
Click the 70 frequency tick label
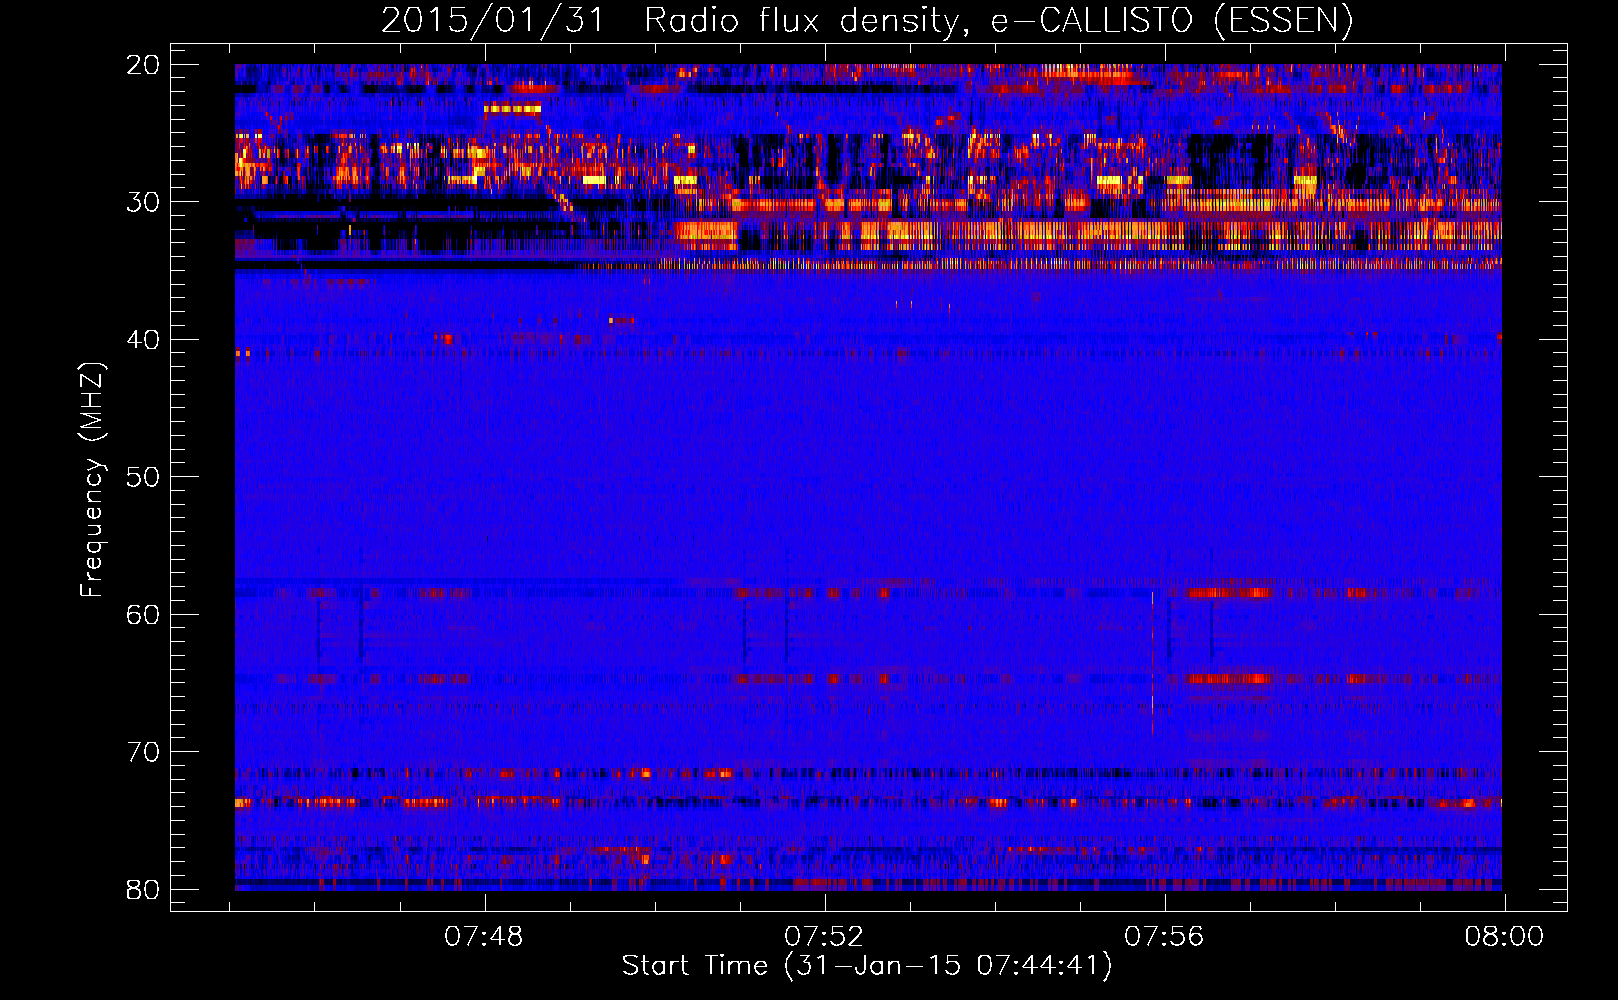point(143,752)
